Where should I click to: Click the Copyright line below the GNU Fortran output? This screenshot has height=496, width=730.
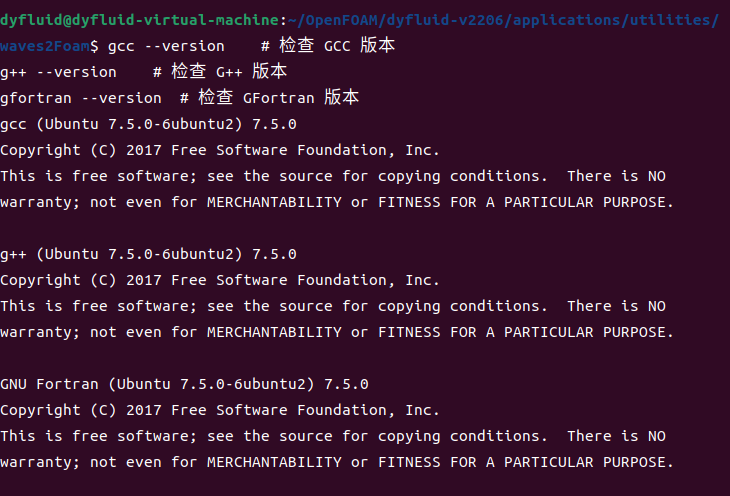(x=220, y=410)
